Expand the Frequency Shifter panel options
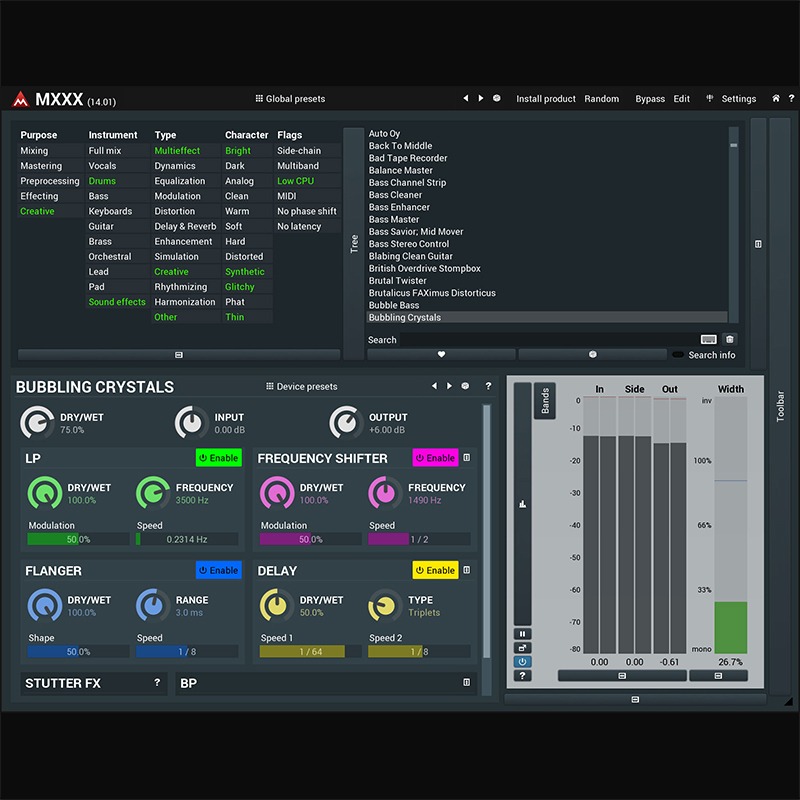This screenshot has height=800, width=800. tap(466, 458)
